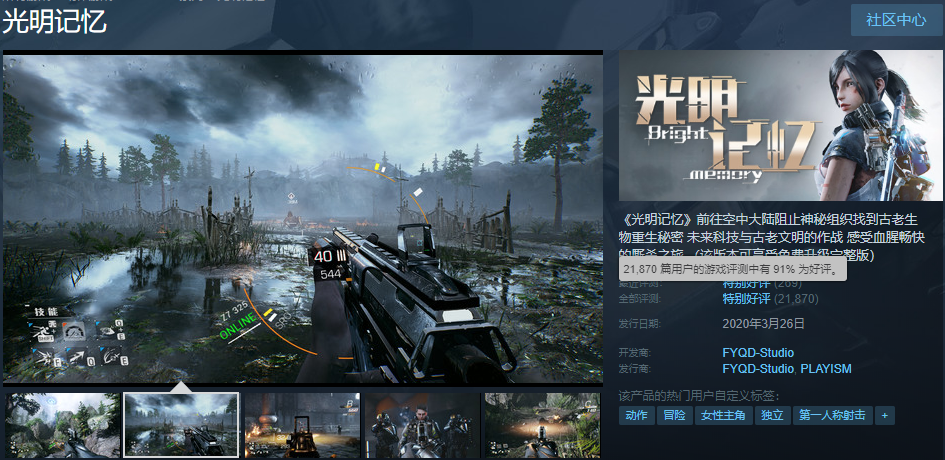Click the game description paragraph text
Screen dimensions: 945x460
coord(772,237)
